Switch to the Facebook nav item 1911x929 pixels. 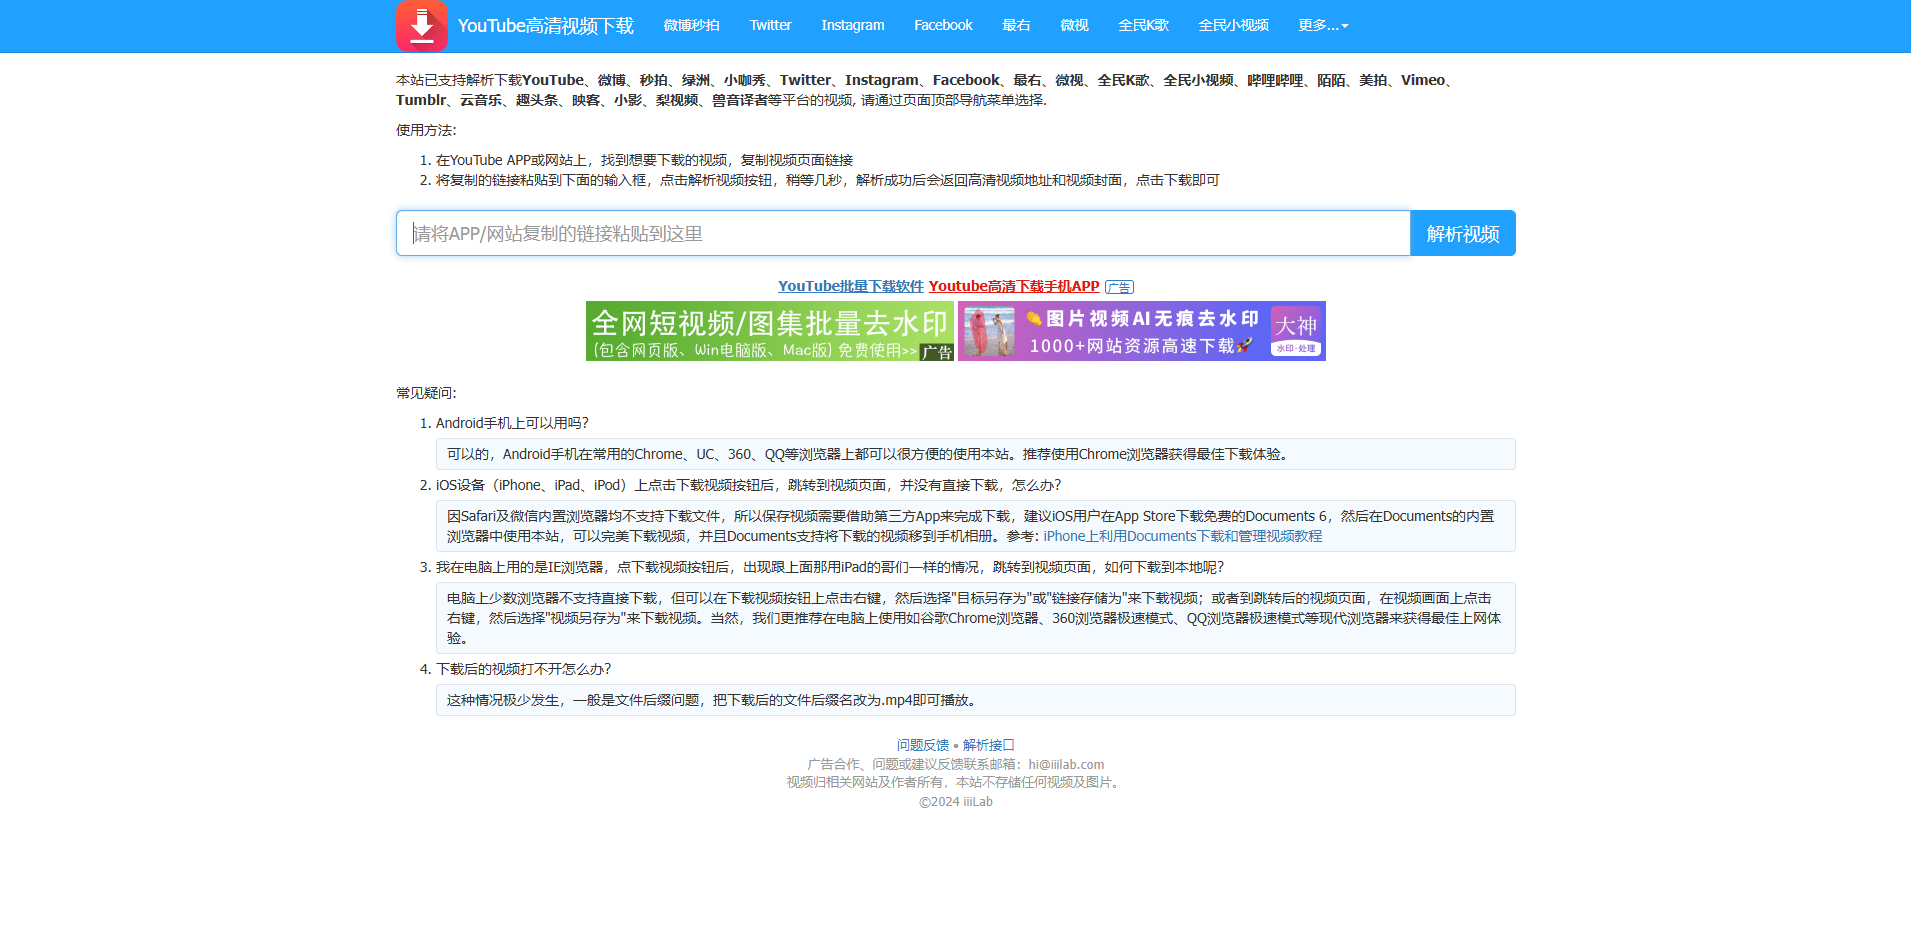(943, 25)
